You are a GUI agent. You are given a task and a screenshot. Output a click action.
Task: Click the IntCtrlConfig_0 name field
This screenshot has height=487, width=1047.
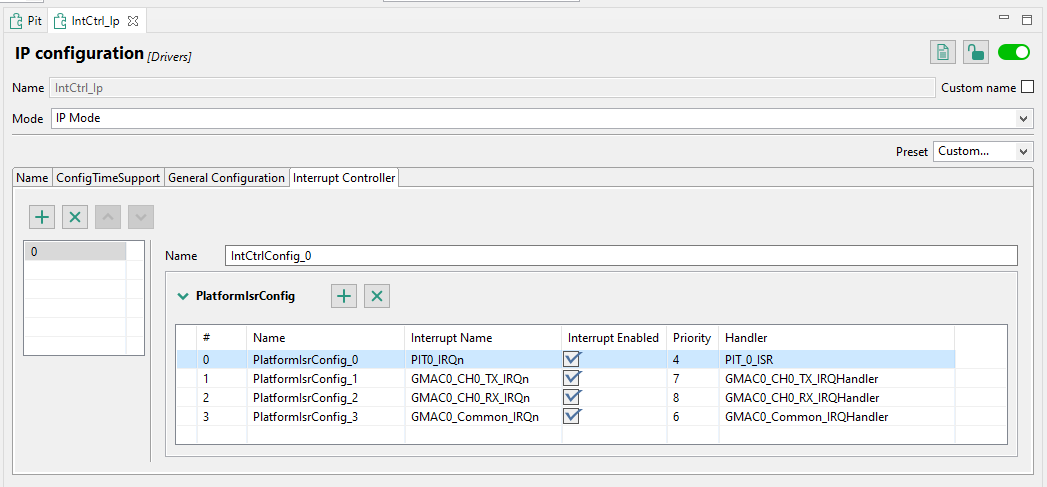(620, 256)
